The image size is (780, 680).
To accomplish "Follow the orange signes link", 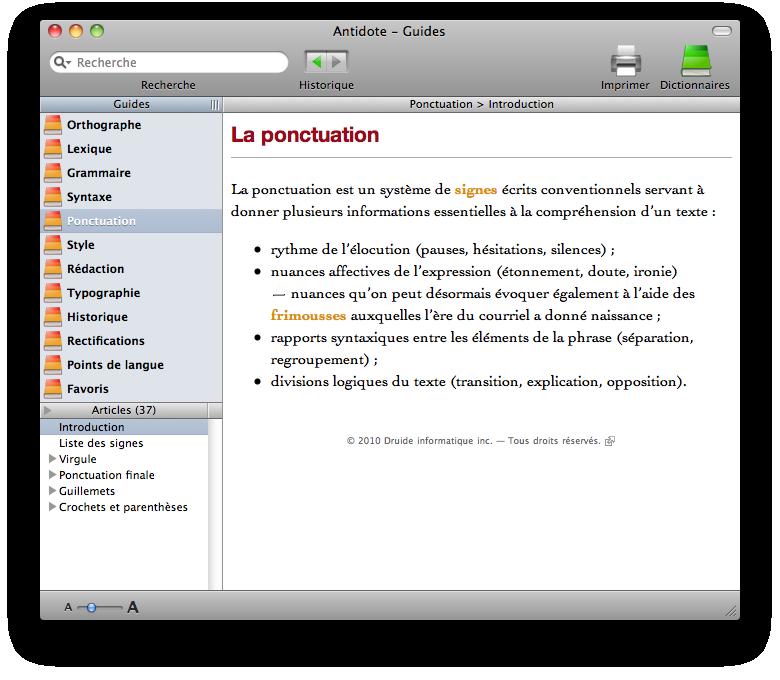I will (x=476, y=190).
